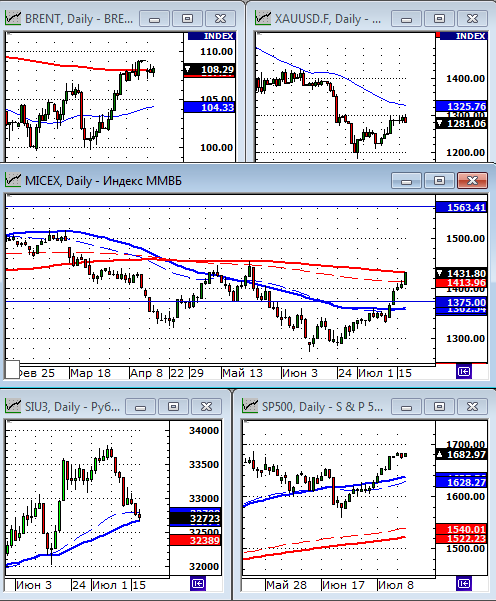This screenshot has height=601, width=496.
Task: Click the Июл 1 date on MICEX axis
Action: pos(376,373)
